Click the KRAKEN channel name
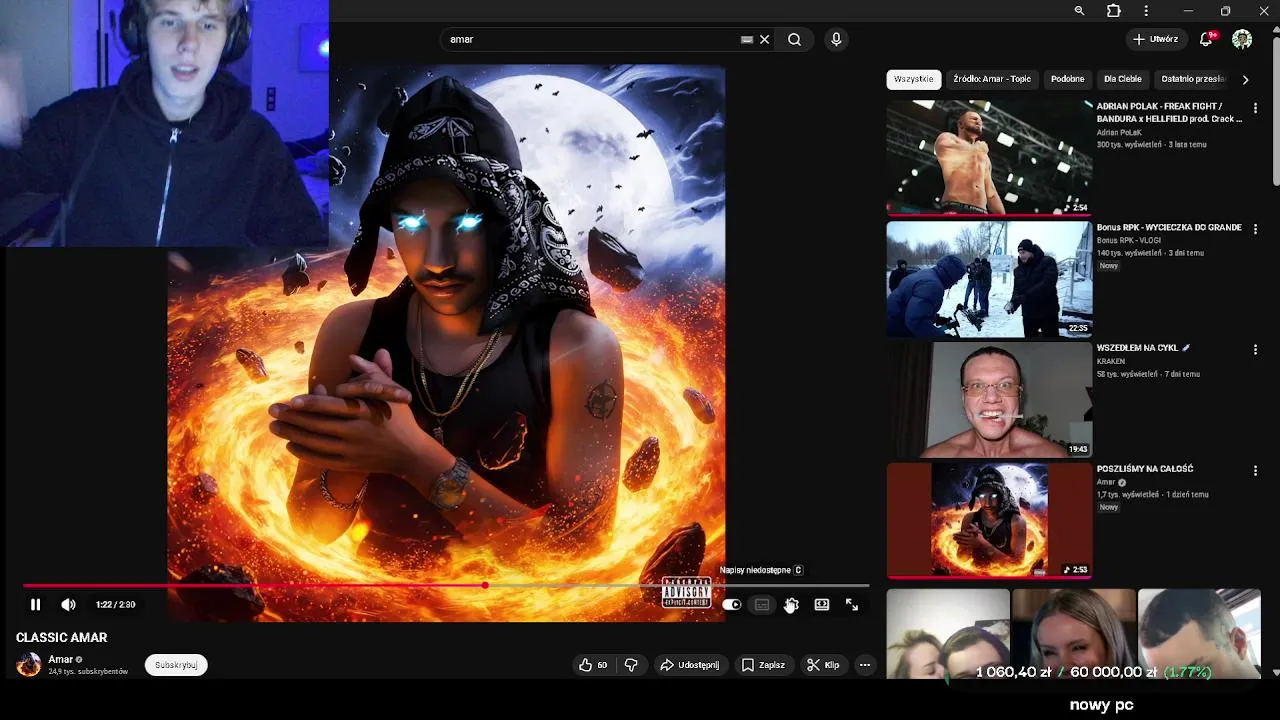Image resolution: width=1280 pixels, height=720 pixels. coord(1111,361)
